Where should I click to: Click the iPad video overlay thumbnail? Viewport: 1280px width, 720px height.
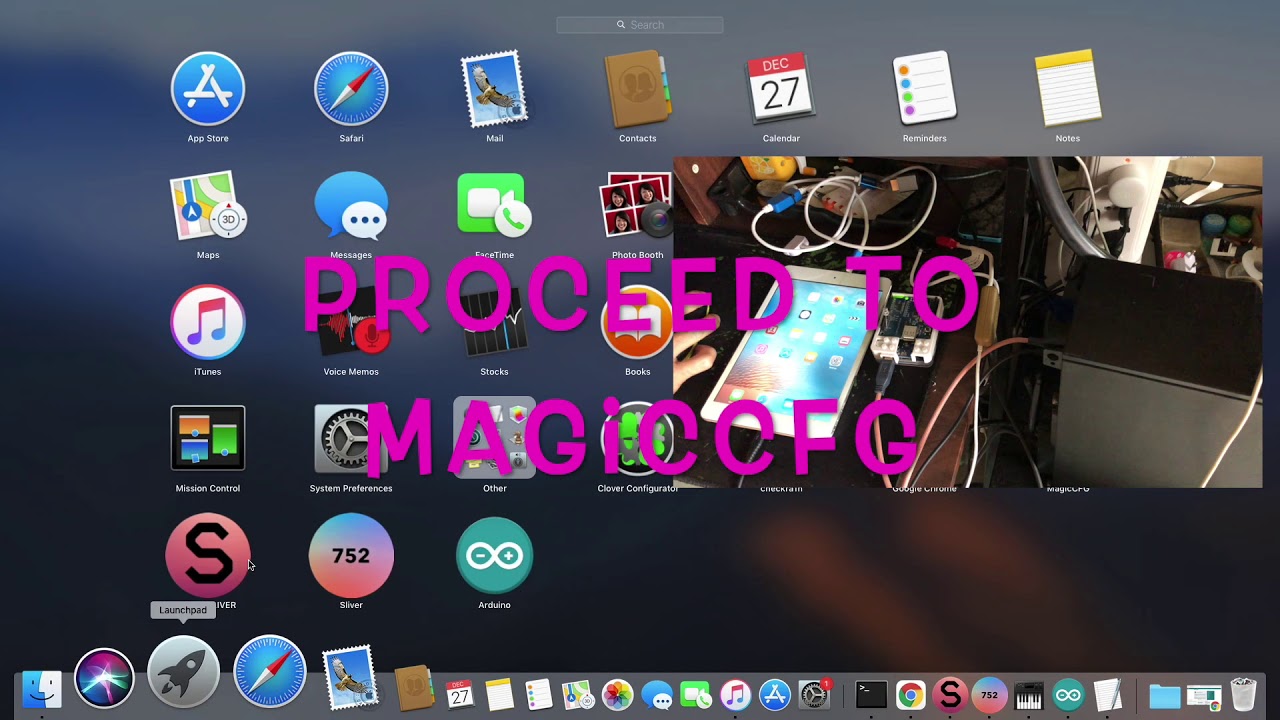coord(968,322)
